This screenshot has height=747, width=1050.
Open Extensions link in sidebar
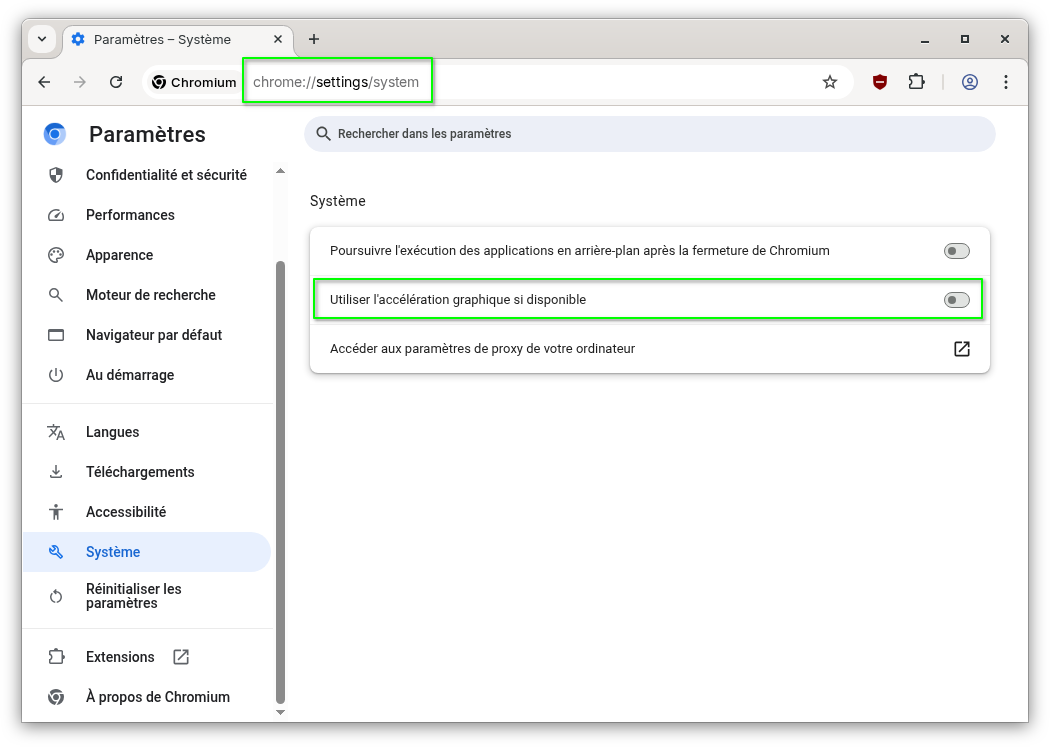point(120,657)
